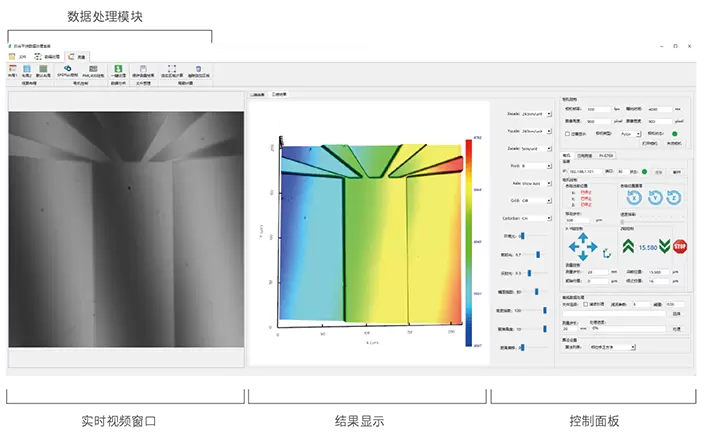Click the button right of the IP status indicator

(x=658, y=171)
